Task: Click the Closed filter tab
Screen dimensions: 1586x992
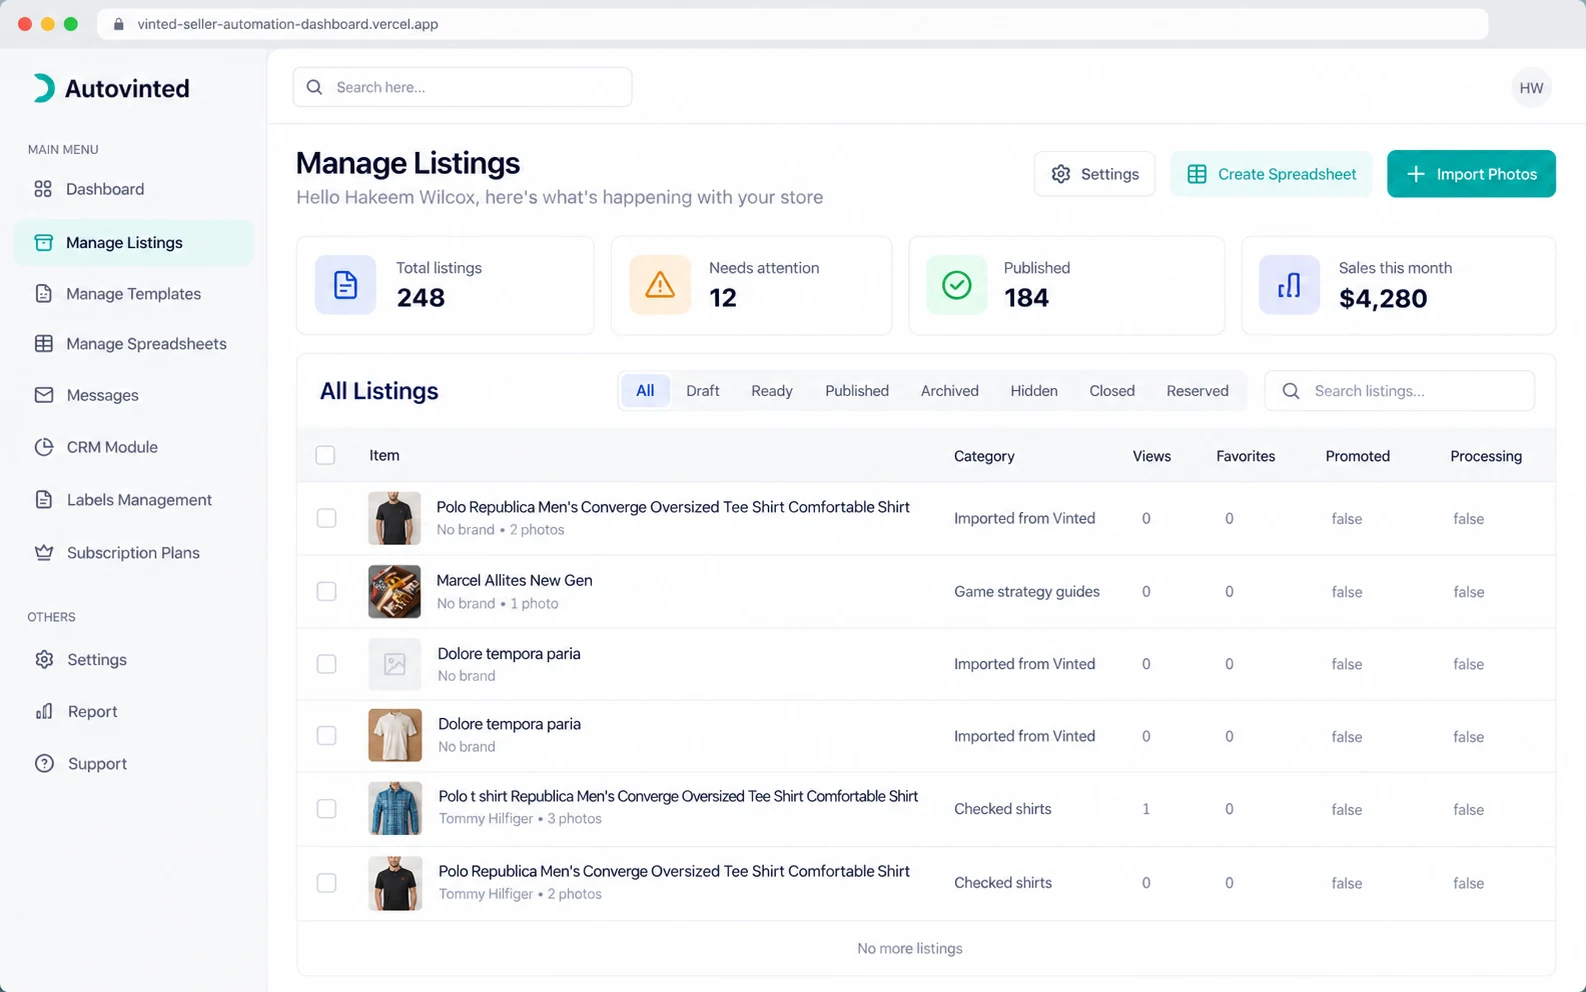Action: 1112,391
